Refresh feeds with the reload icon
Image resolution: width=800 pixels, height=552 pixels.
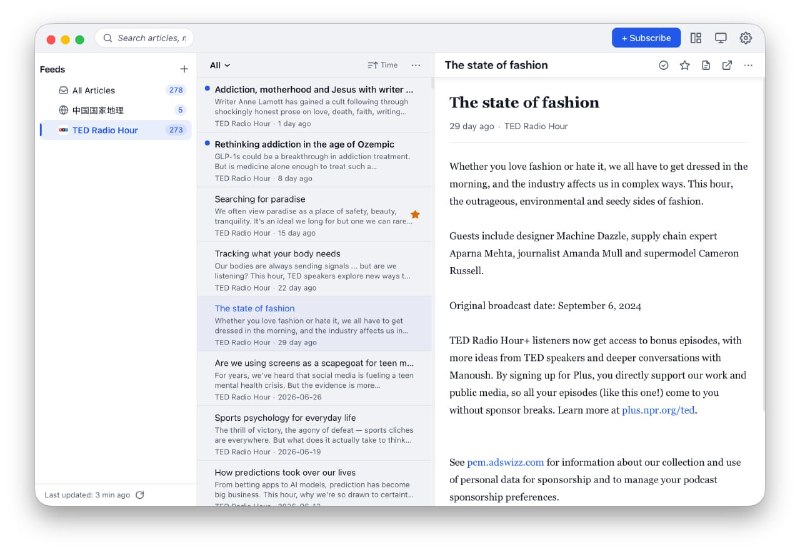[140, 495]
